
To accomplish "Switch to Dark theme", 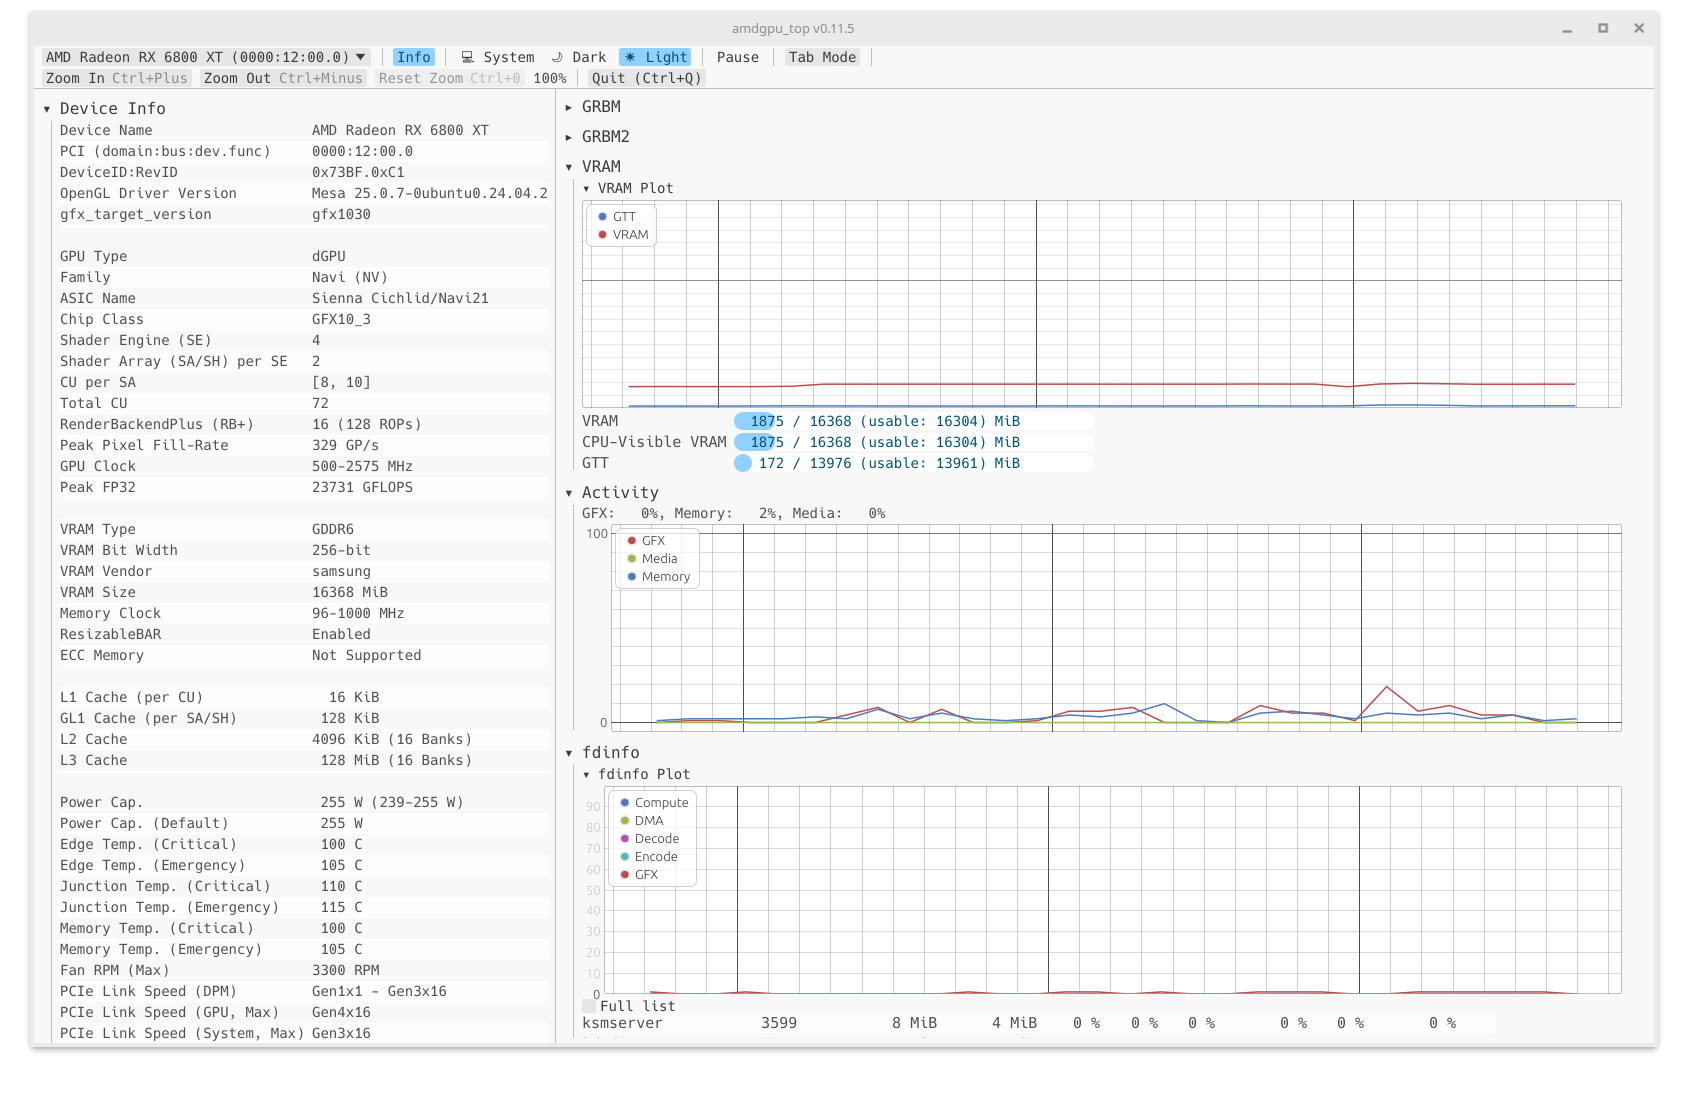I will (x=578, y=57).
